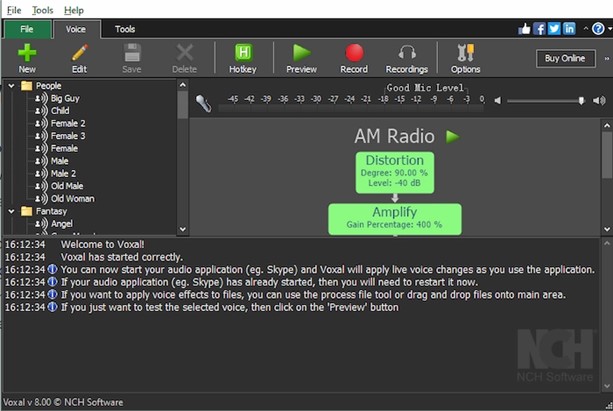
Task: Mute using the low-volume speaker icon
Action: point(497,101)
